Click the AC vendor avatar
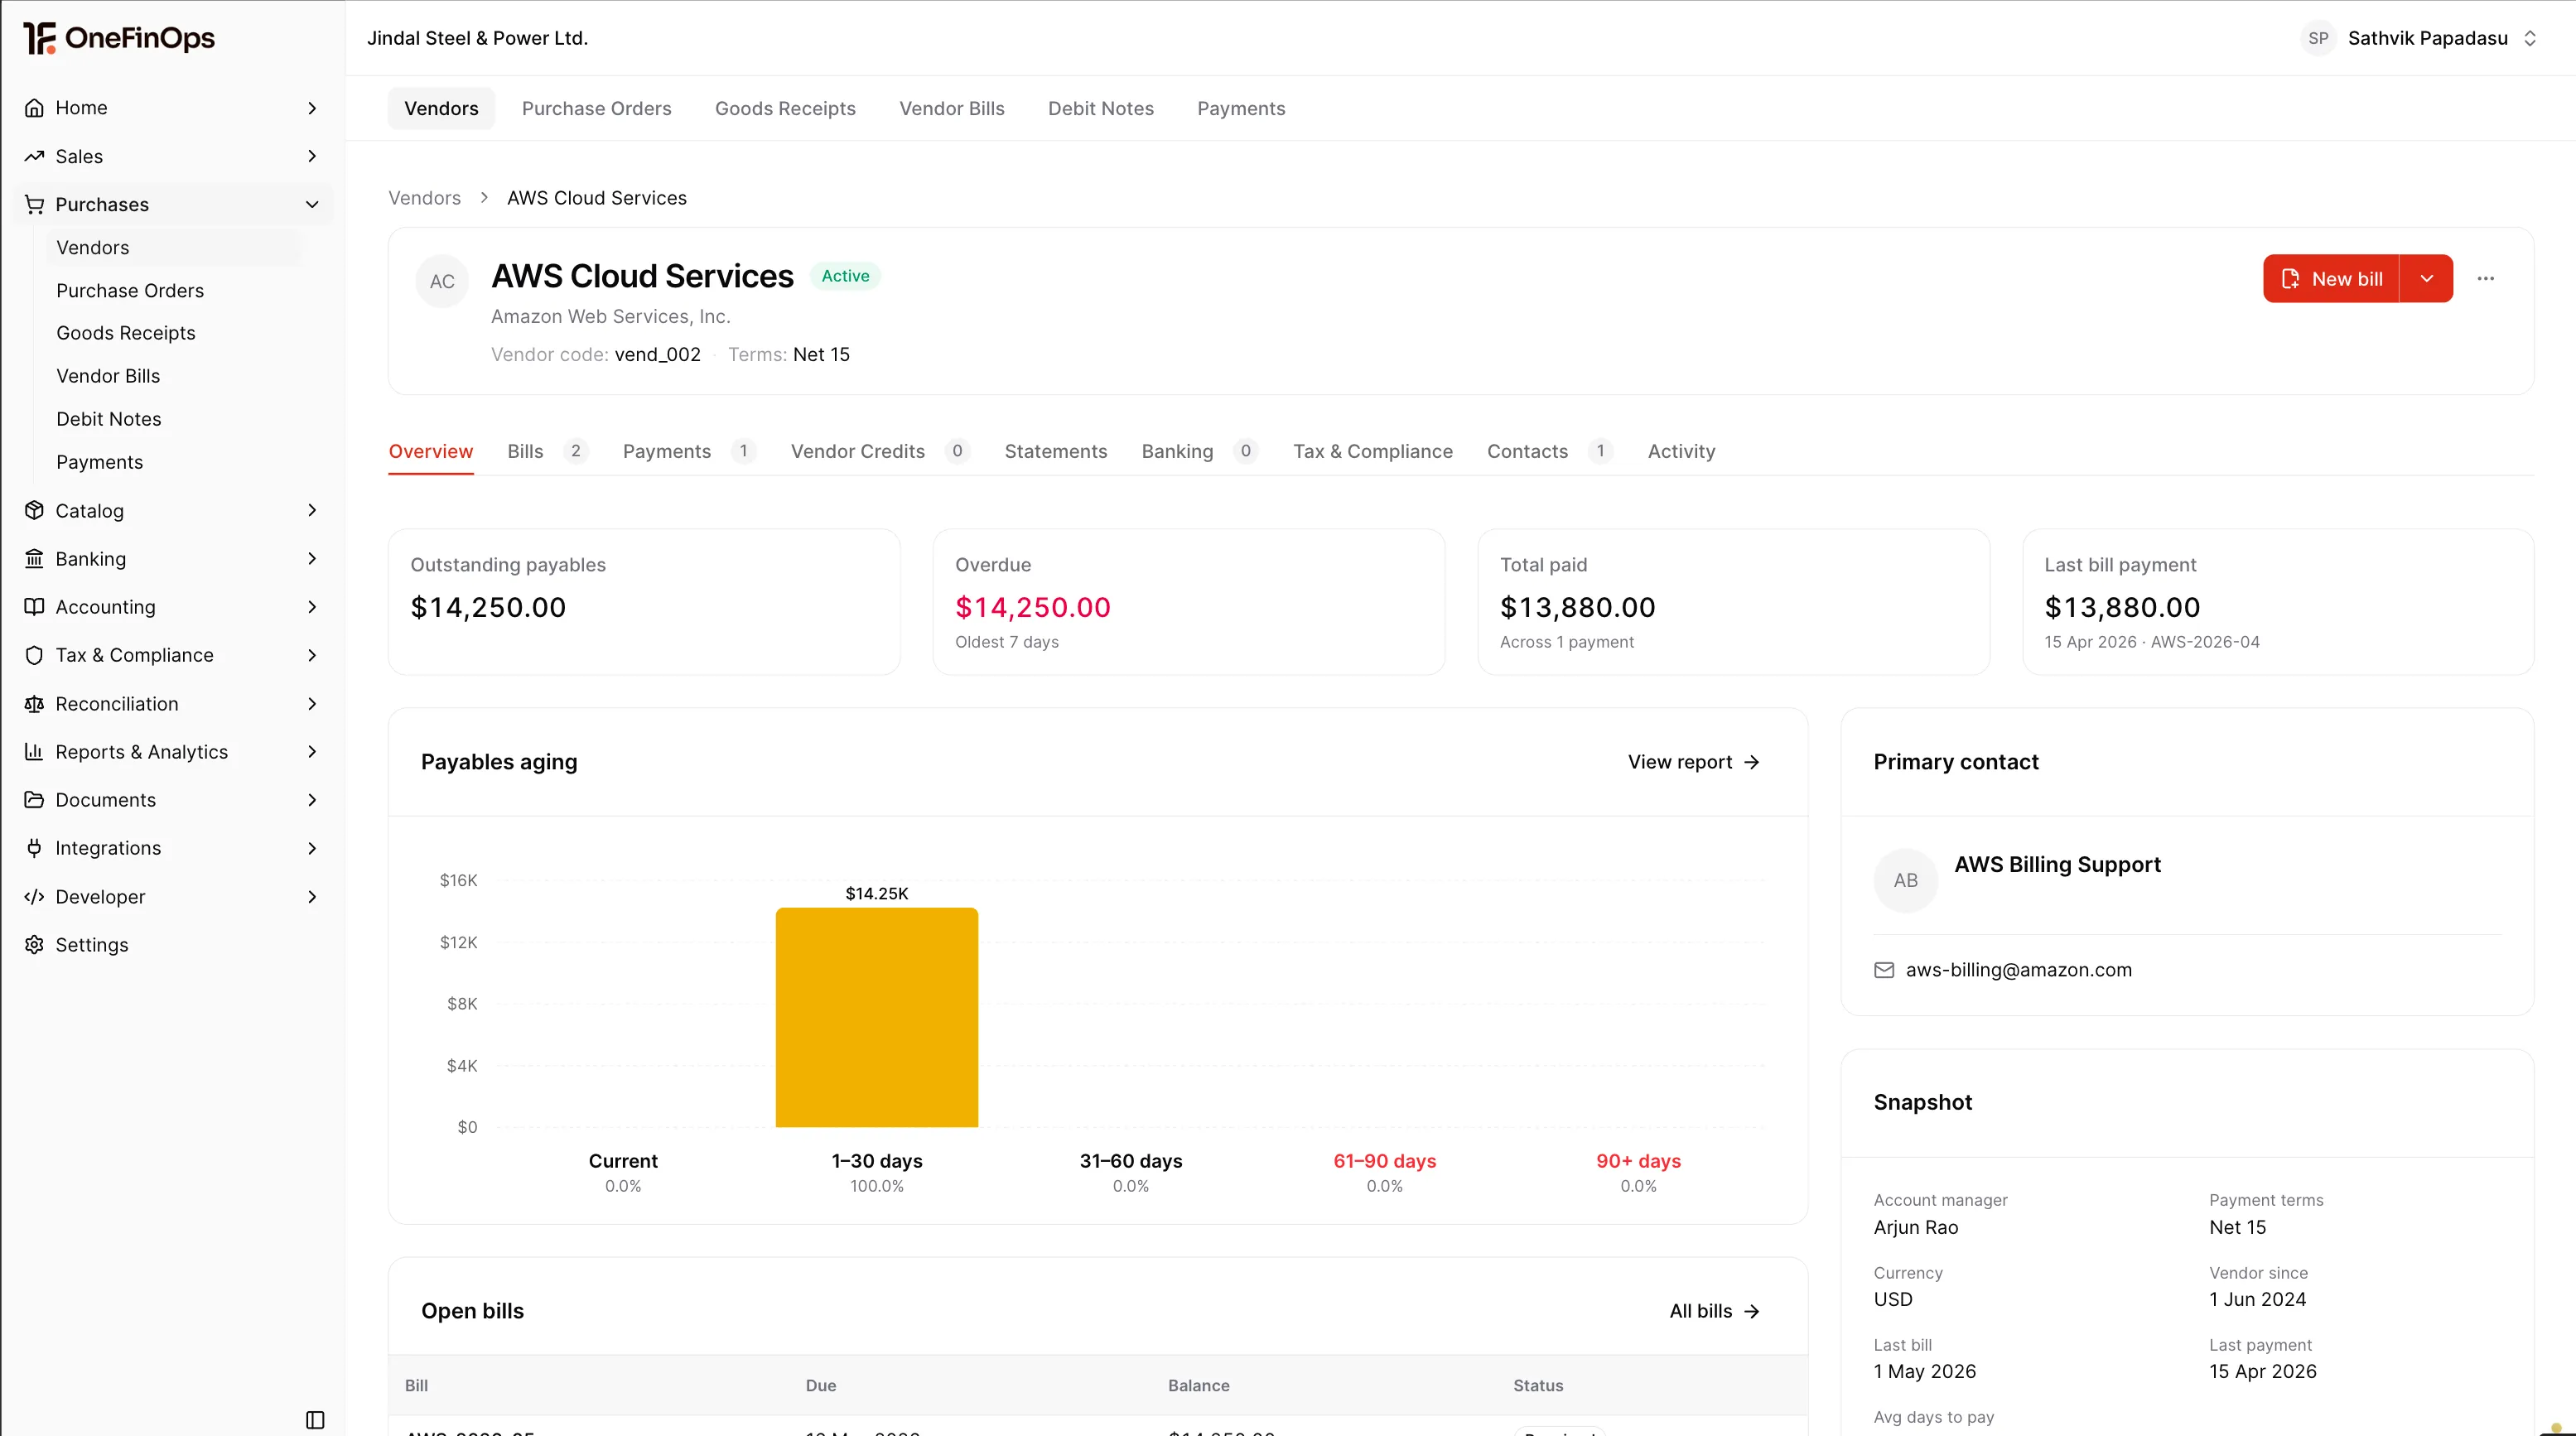Image resolution: width=2576 pixels, height=1436 pixels. 442,281
